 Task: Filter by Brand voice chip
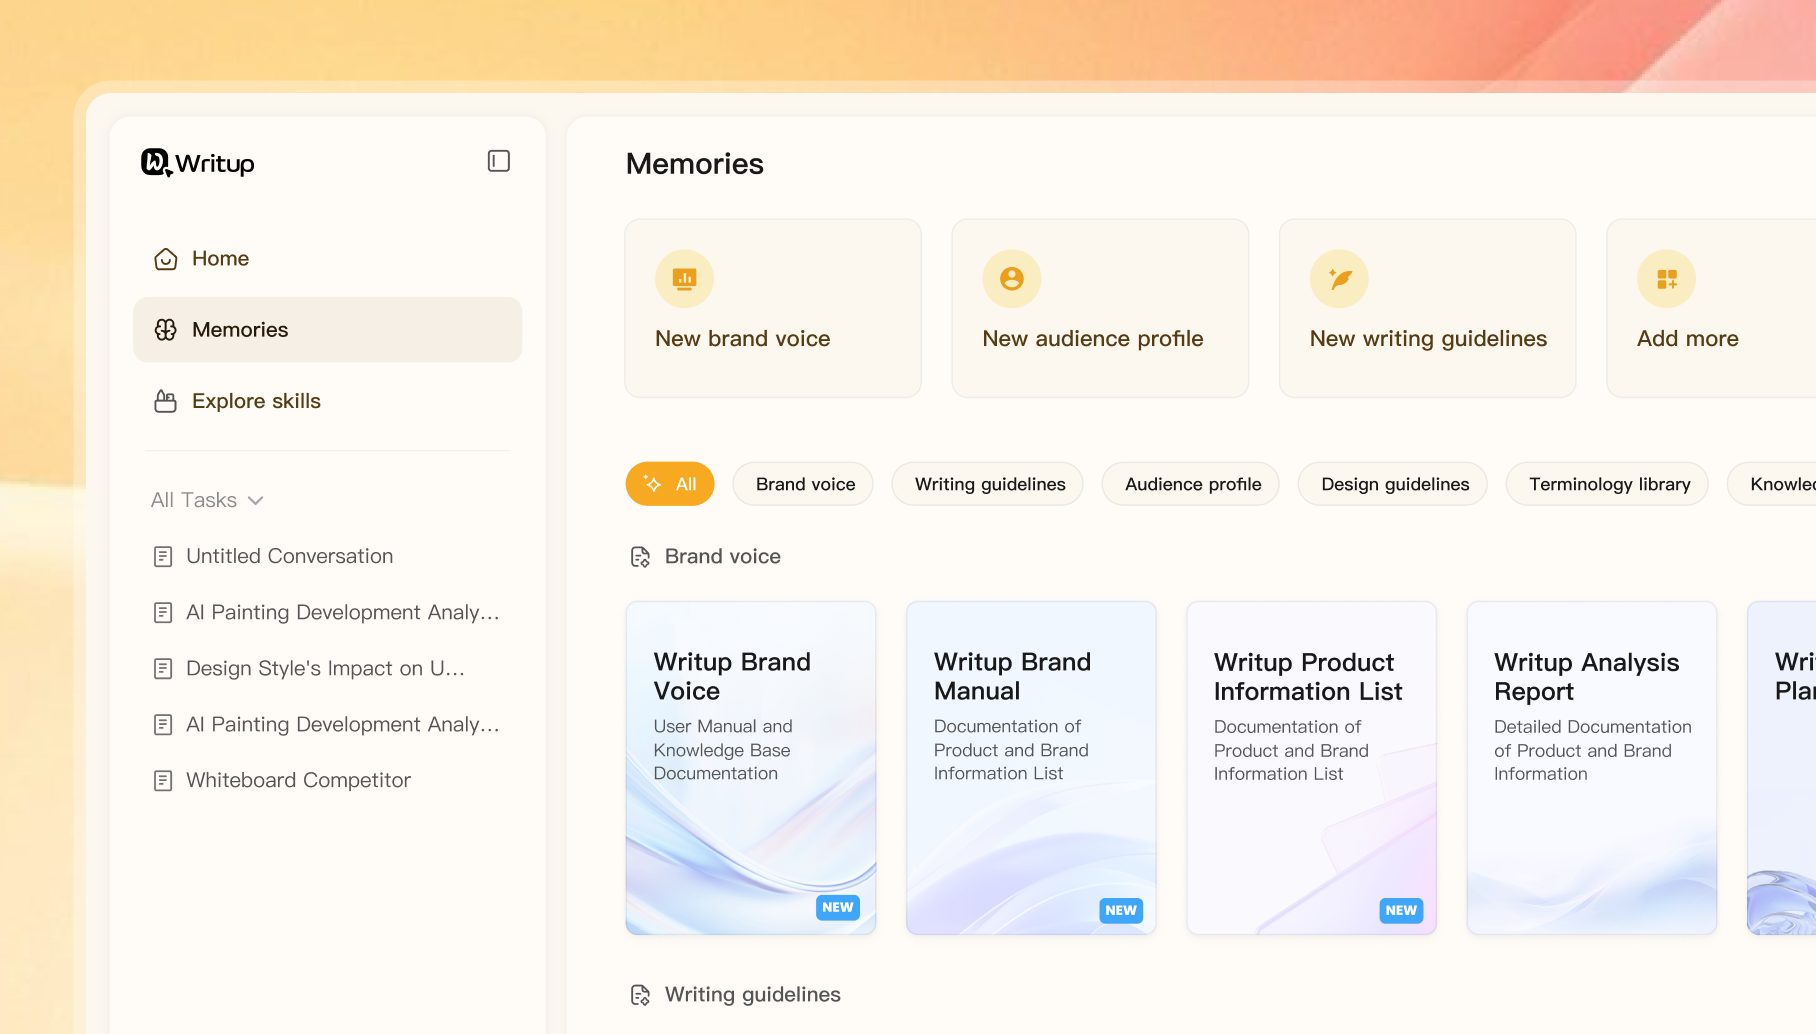click(x=803, y=484)
